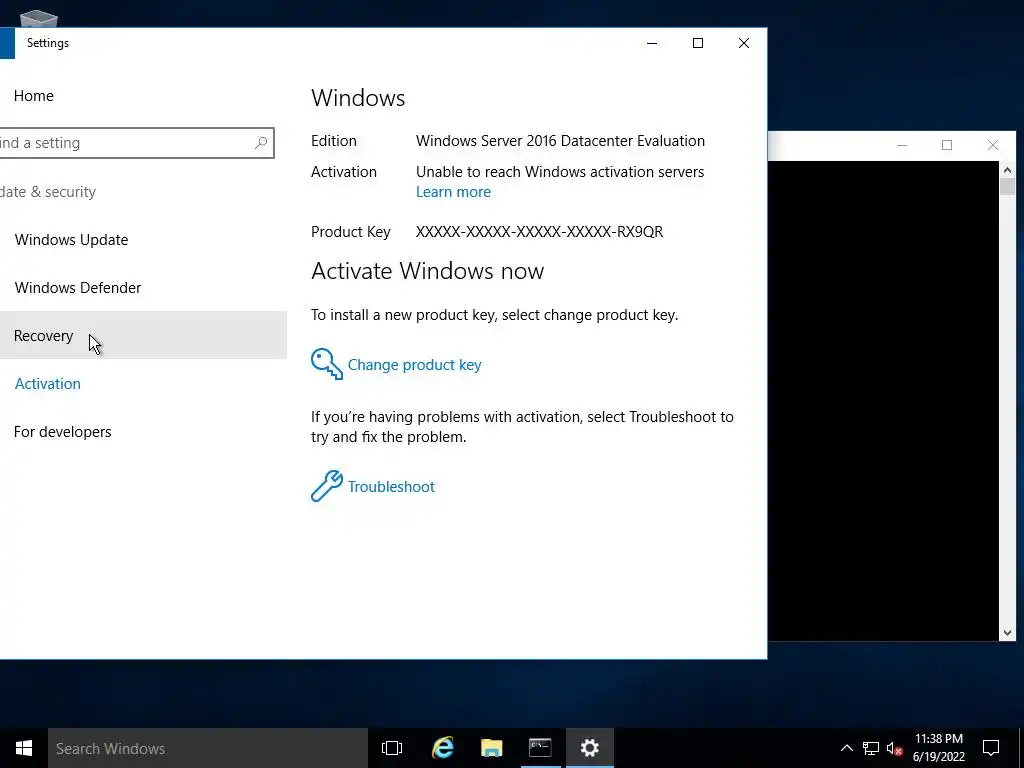This screenshot has height=768, width=1024.
Task: Click the Find a setting search box
Action: [x=136, y=143]
